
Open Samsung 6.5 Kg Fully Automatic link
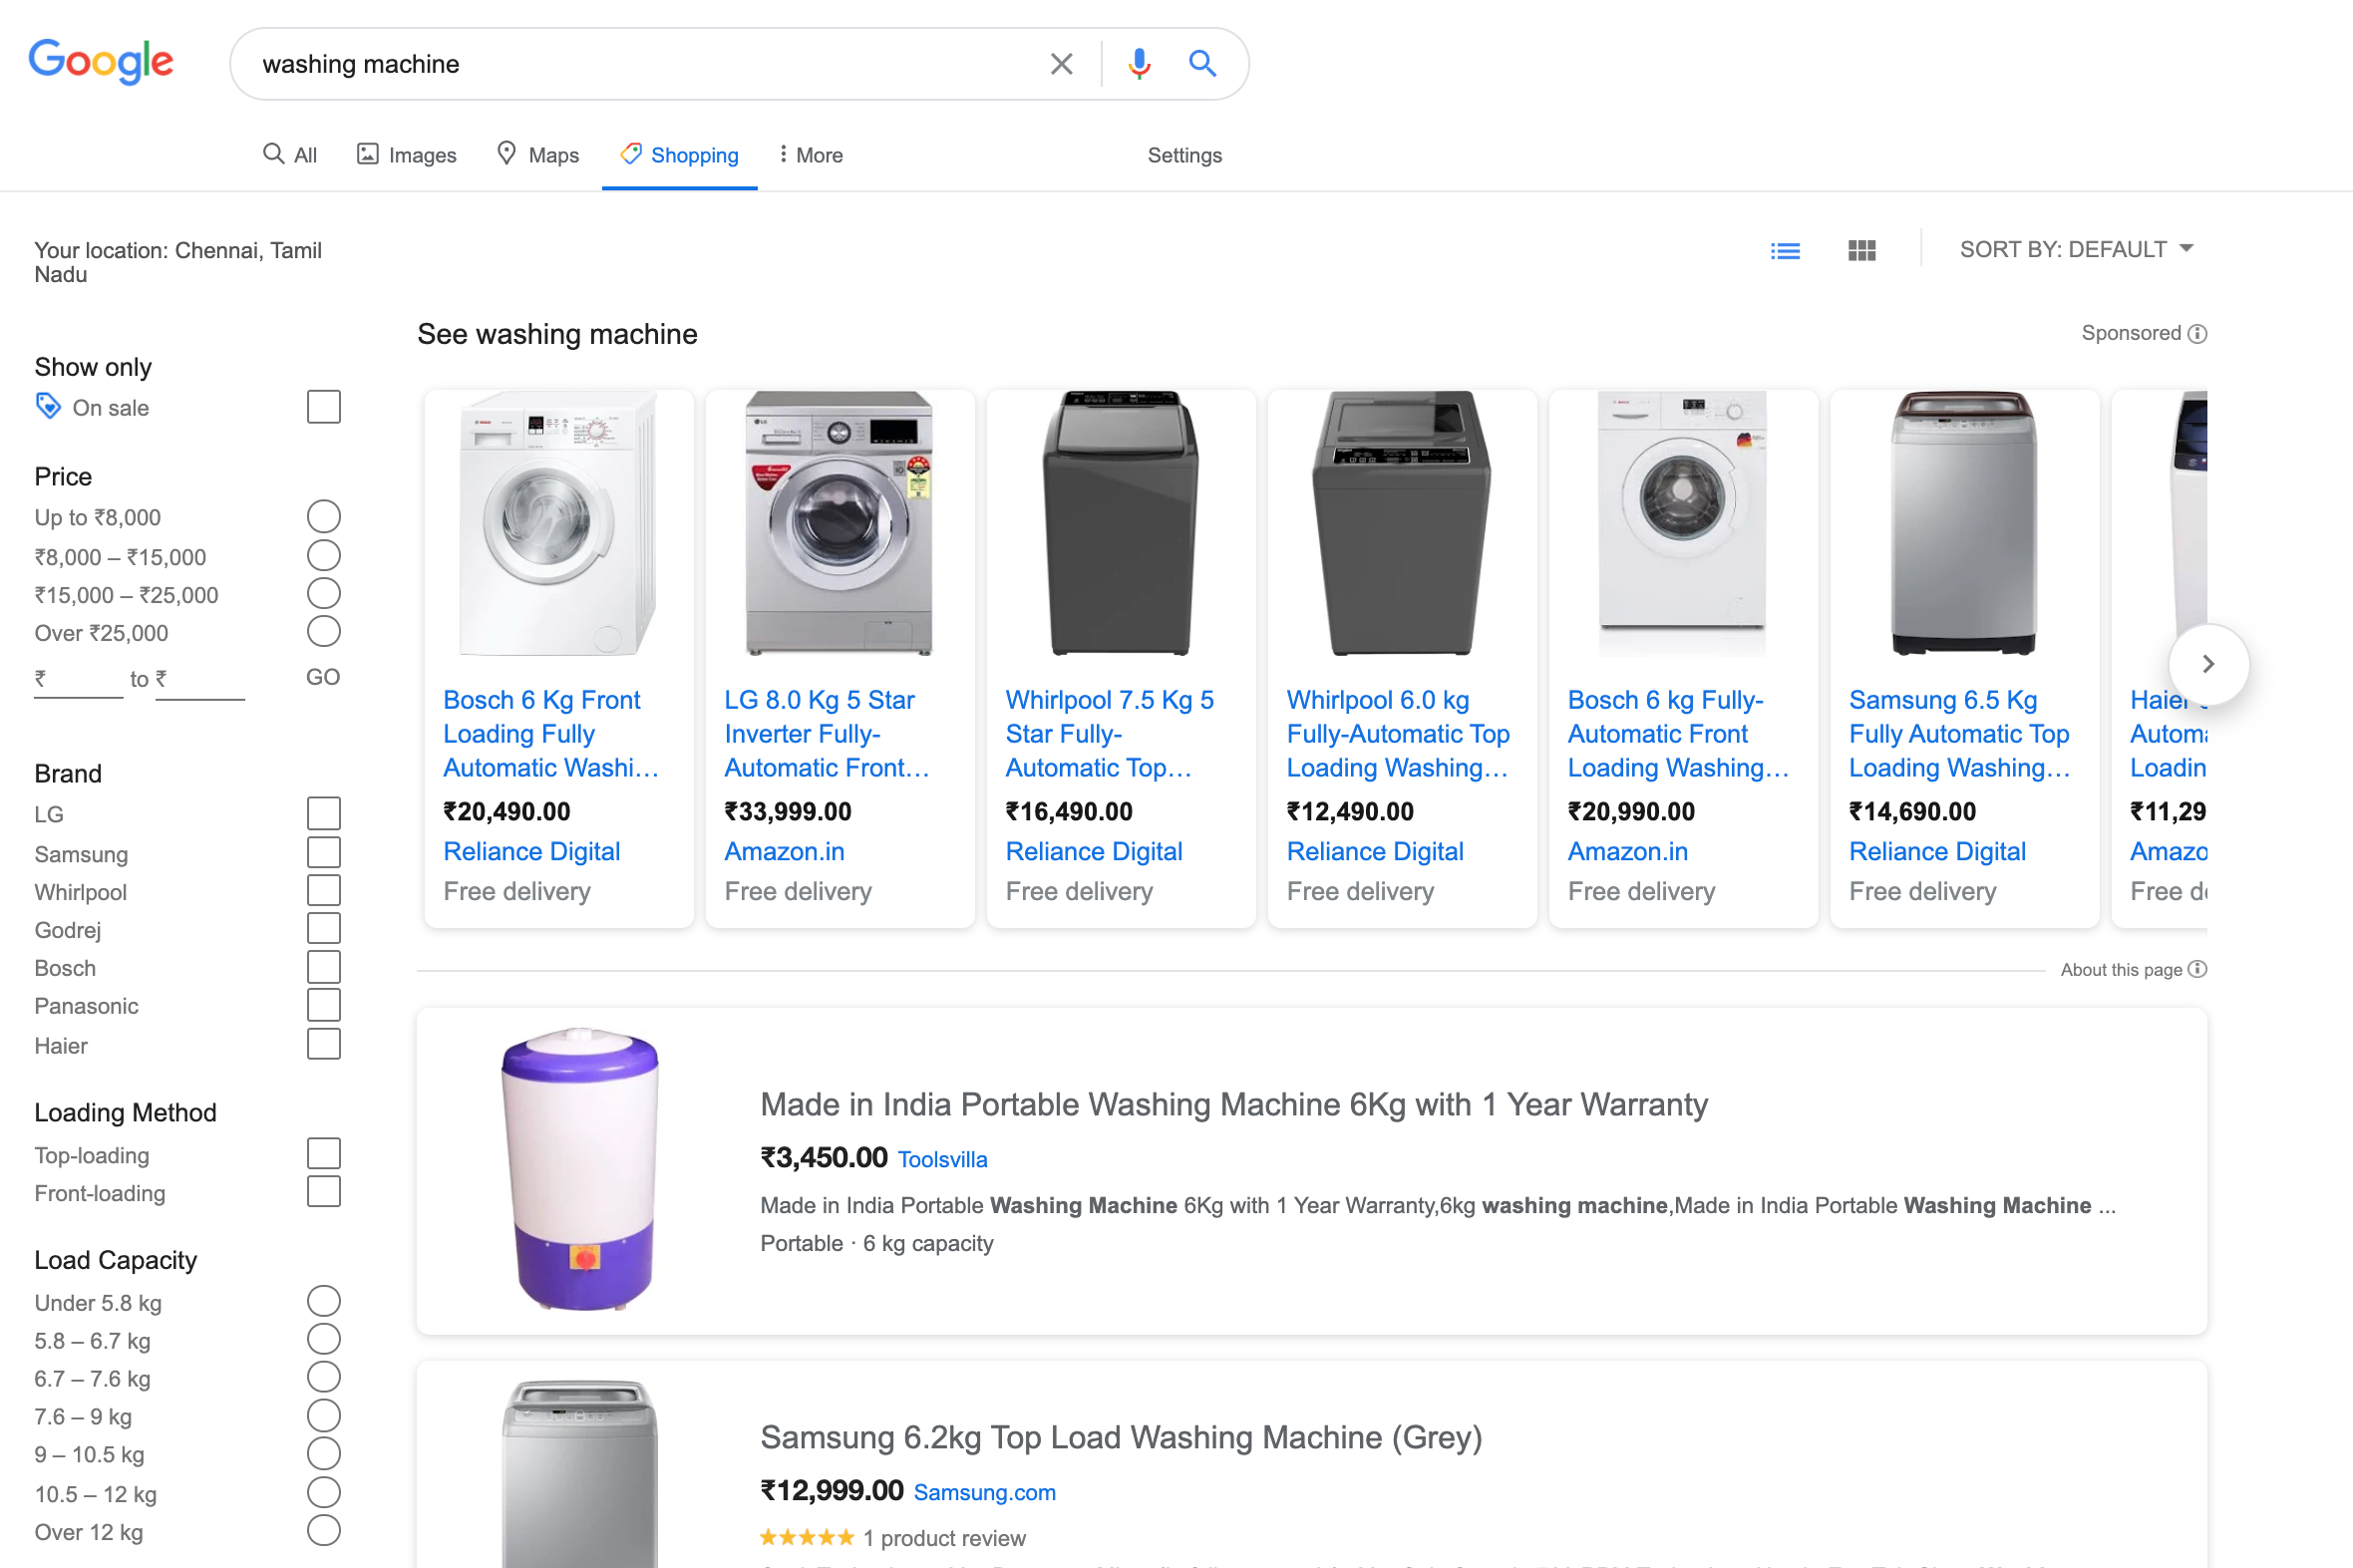tap(1960, 734)
